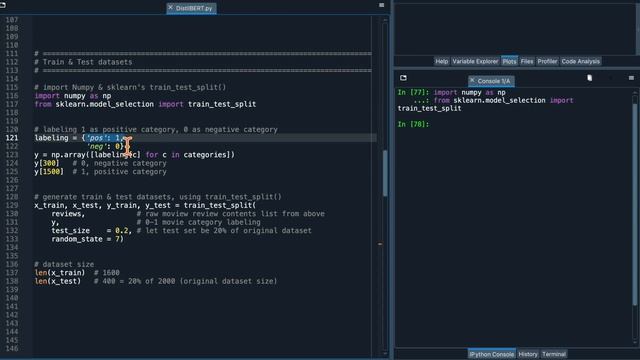640x360 pixels.
Task: Switch to the Terminal bottom tab
Action: (553, 354)
